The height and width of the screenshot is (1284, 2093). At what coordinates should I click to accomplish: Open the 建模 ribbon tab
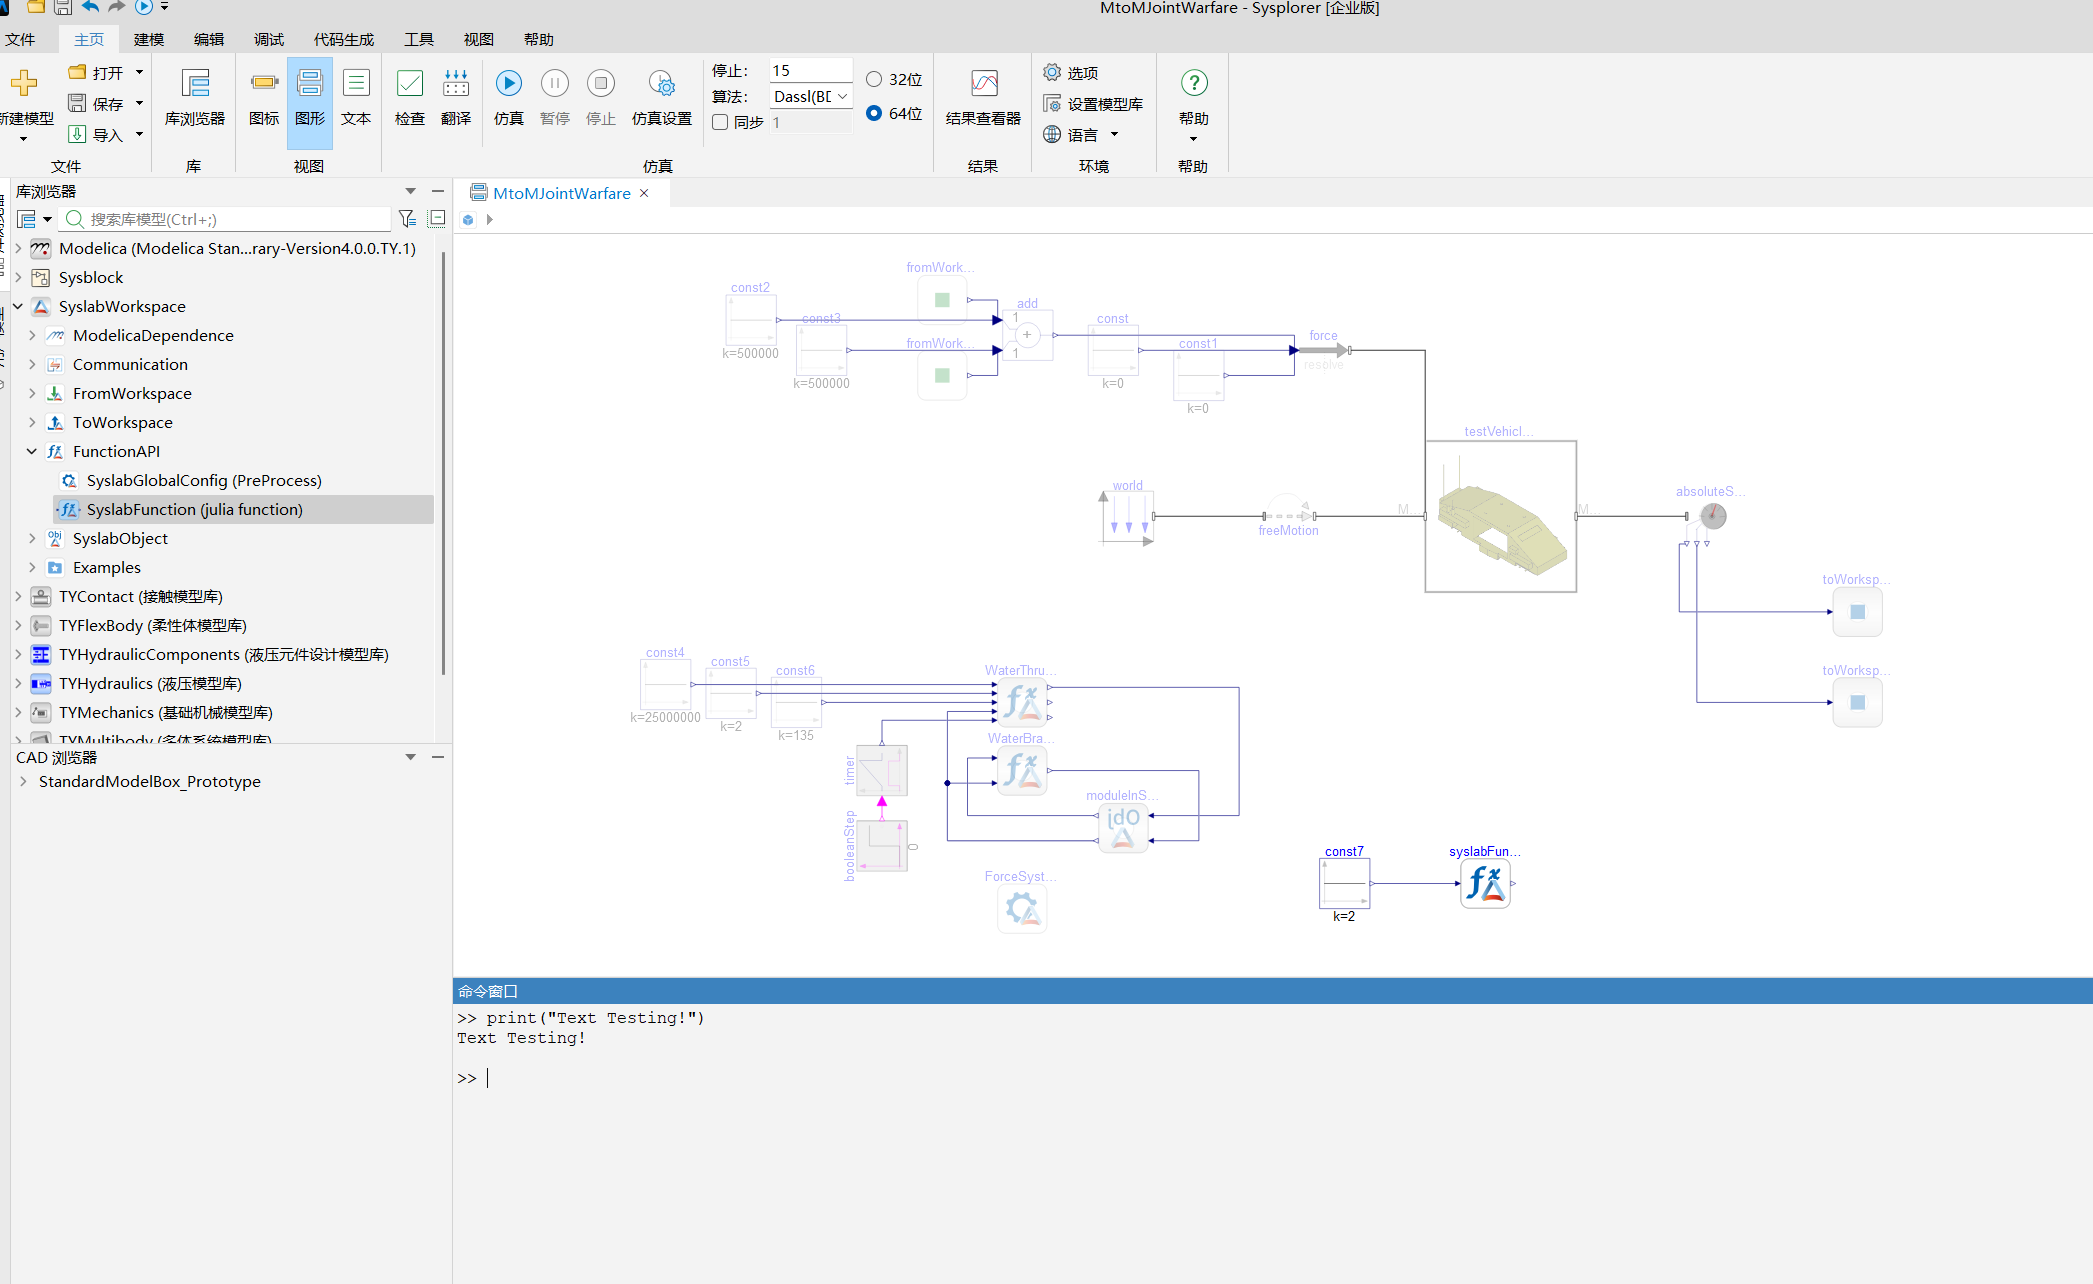click(x=149, y=40)
